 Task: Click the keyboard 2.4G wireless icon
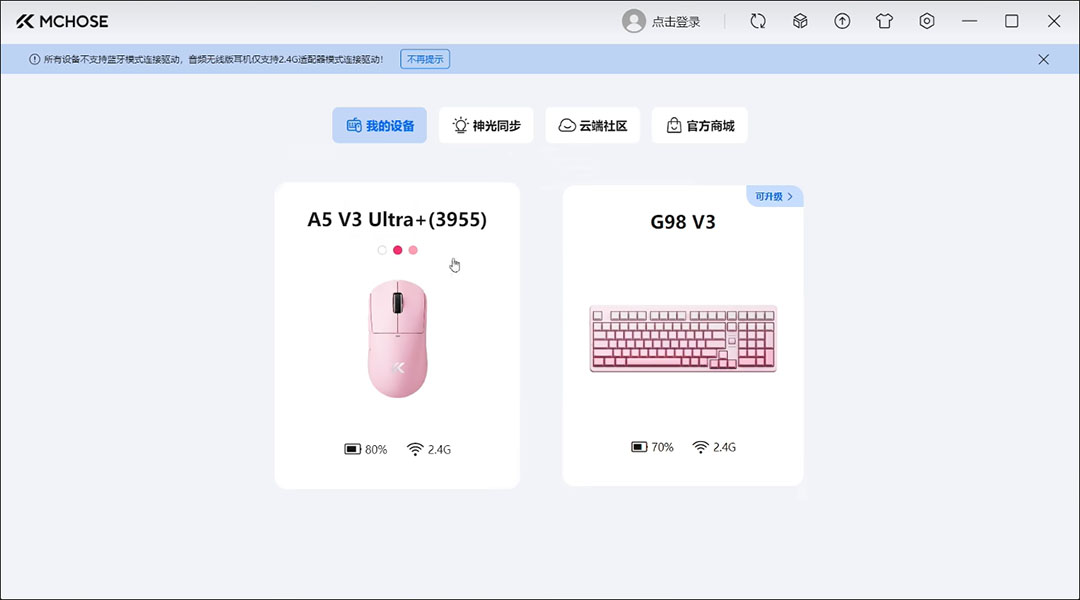coord(700,447)
